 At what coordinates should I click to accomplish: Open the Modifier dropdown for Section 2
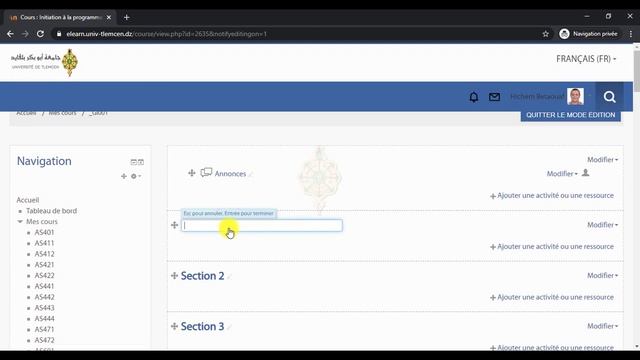point(602,276)
